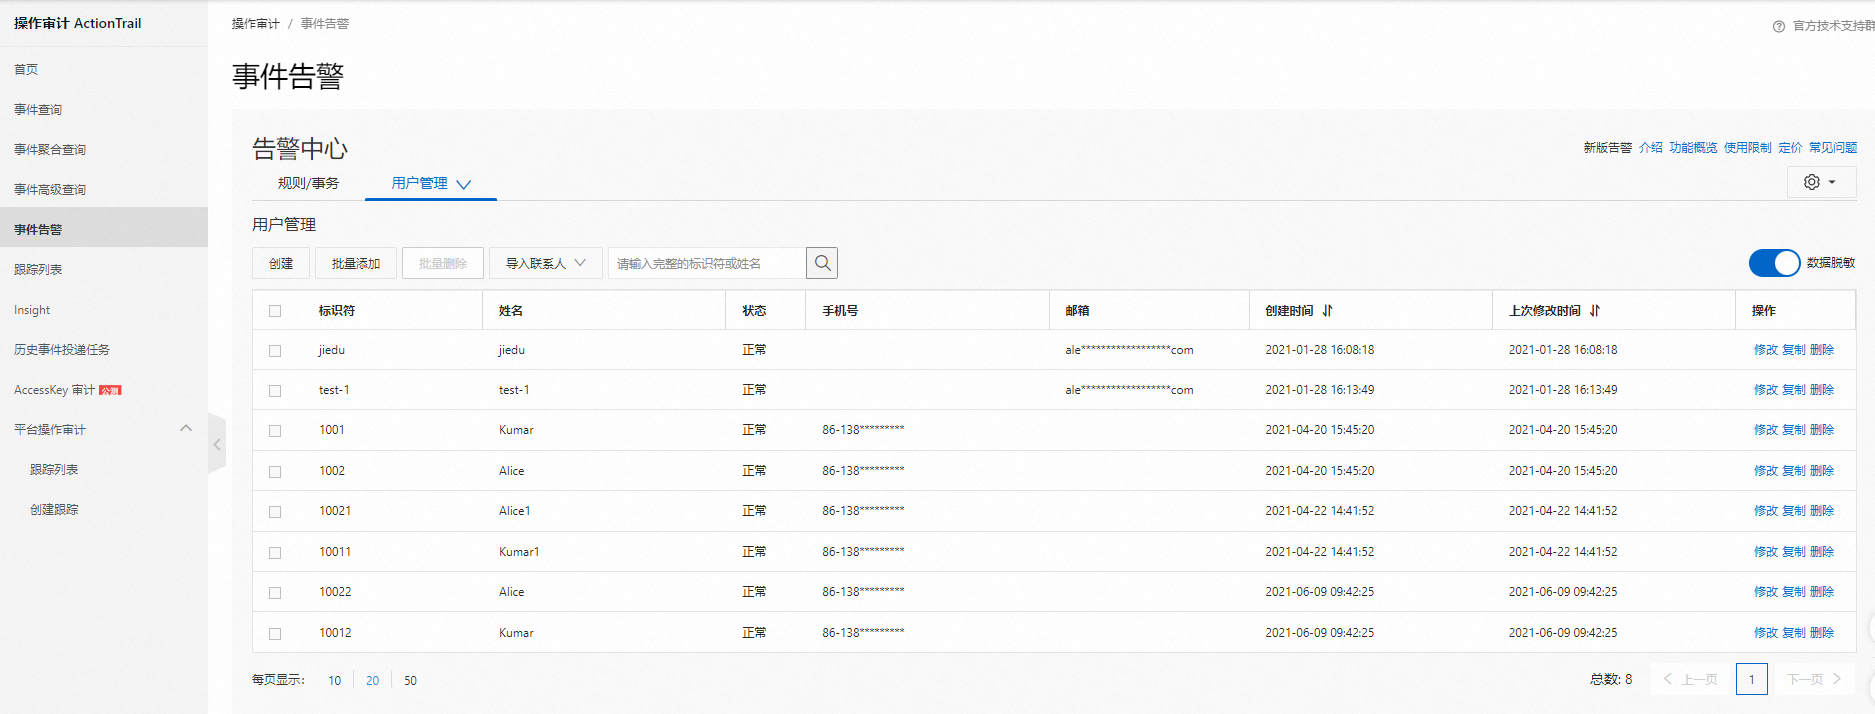Image resolution: width=1875 pixels, height=714 pixels.
Task: Click 删除 for identifier 1001
Action: [1822, 430]
